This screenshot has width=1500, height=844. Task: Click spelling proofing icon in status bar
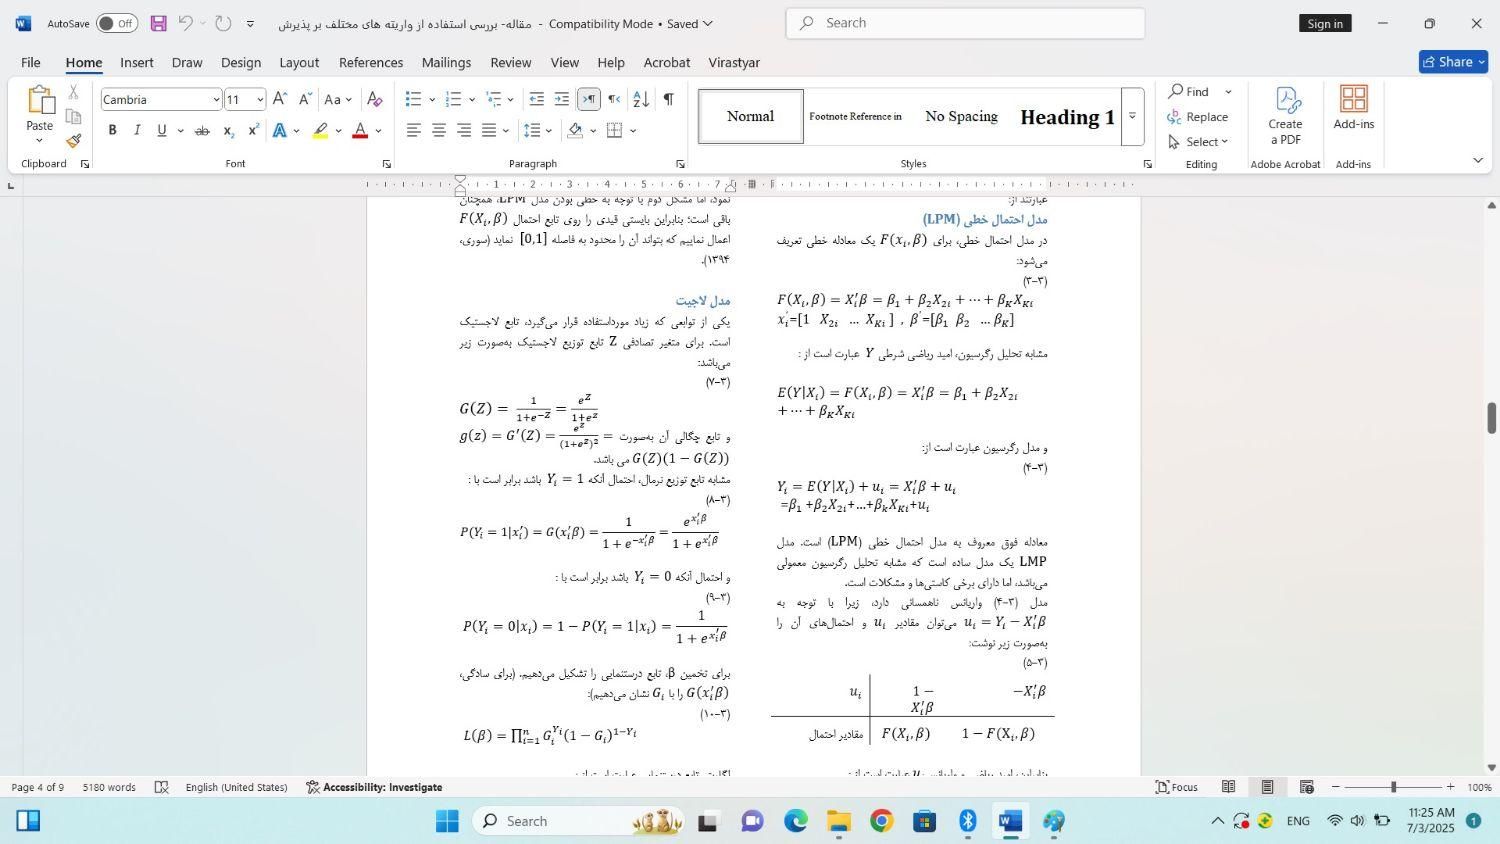coord(162,787)
